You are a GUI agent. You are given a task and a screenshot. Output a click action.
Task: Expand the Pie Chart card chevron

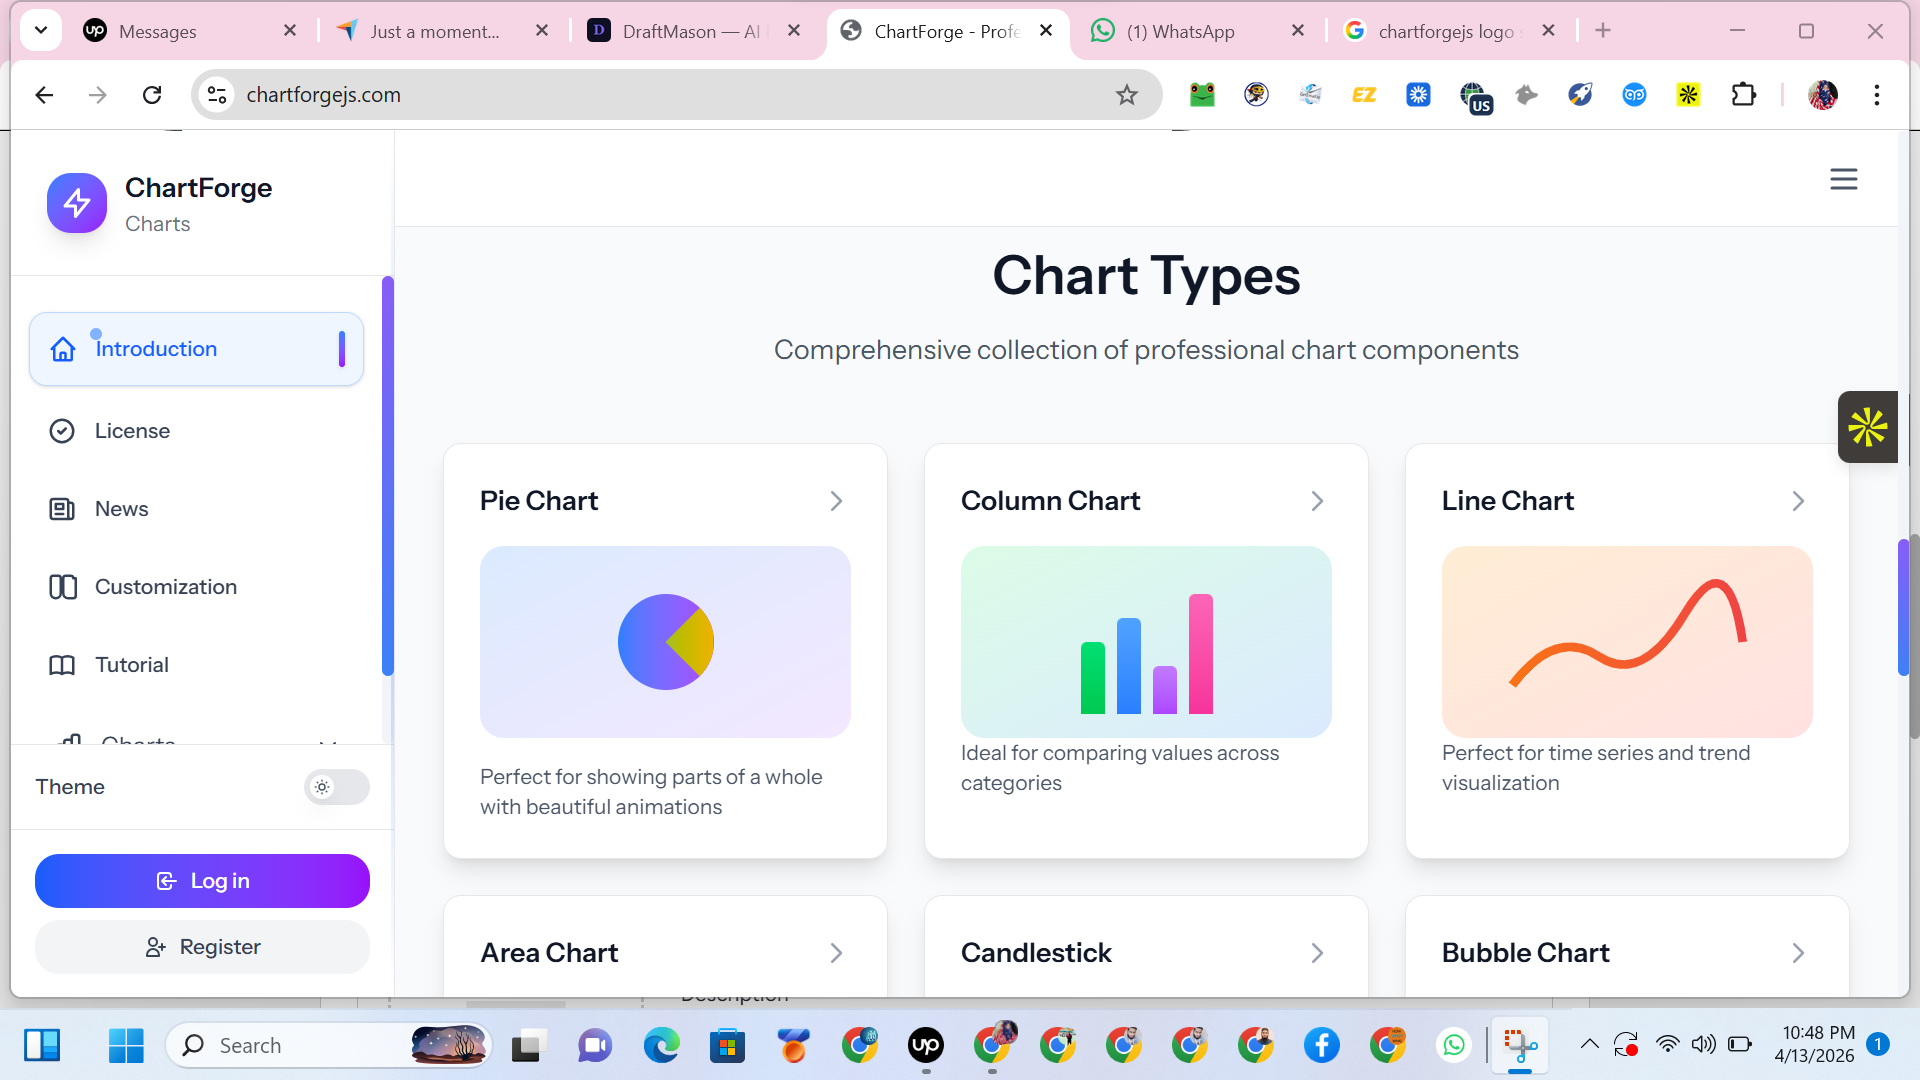click(836, 501)
